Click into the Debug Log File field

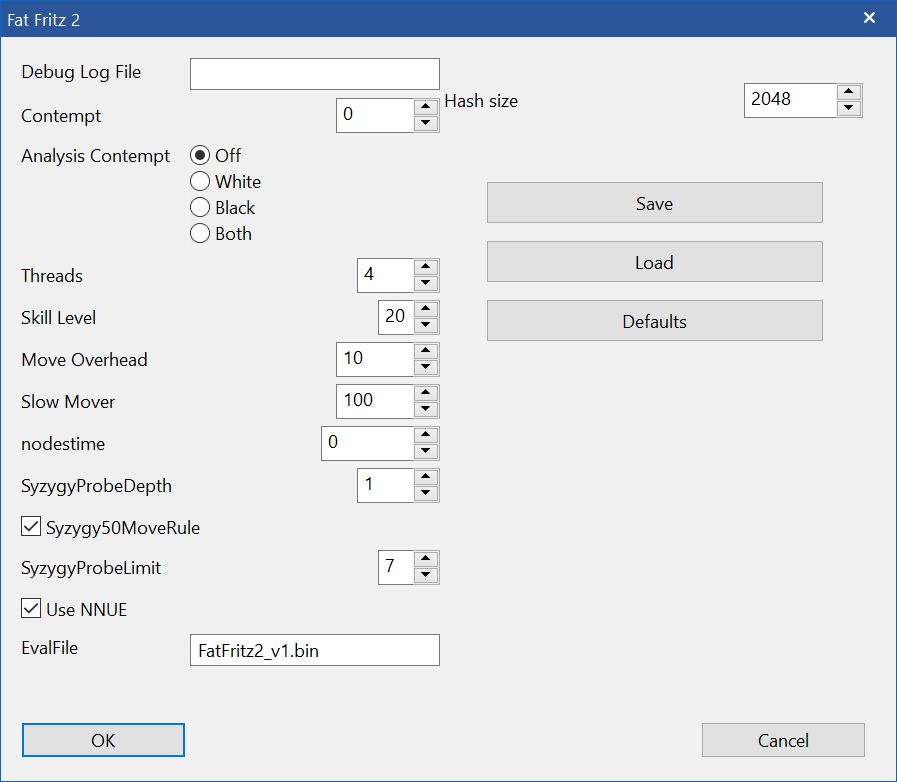pos(314,74)
